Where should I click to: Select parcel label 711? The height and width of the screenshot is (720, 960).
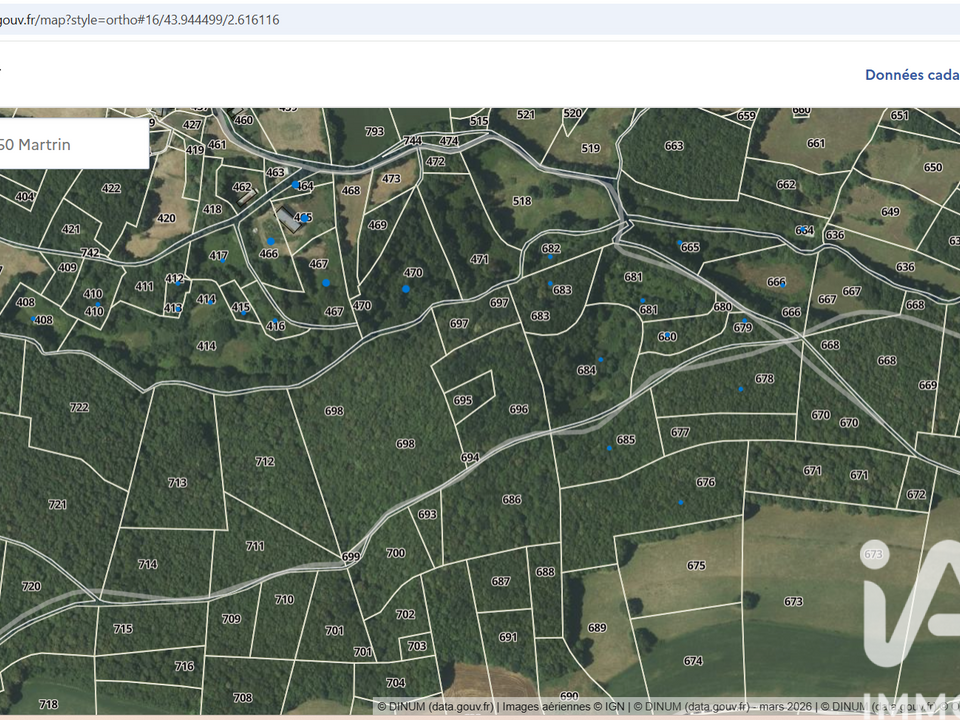(x=255, y=546)
